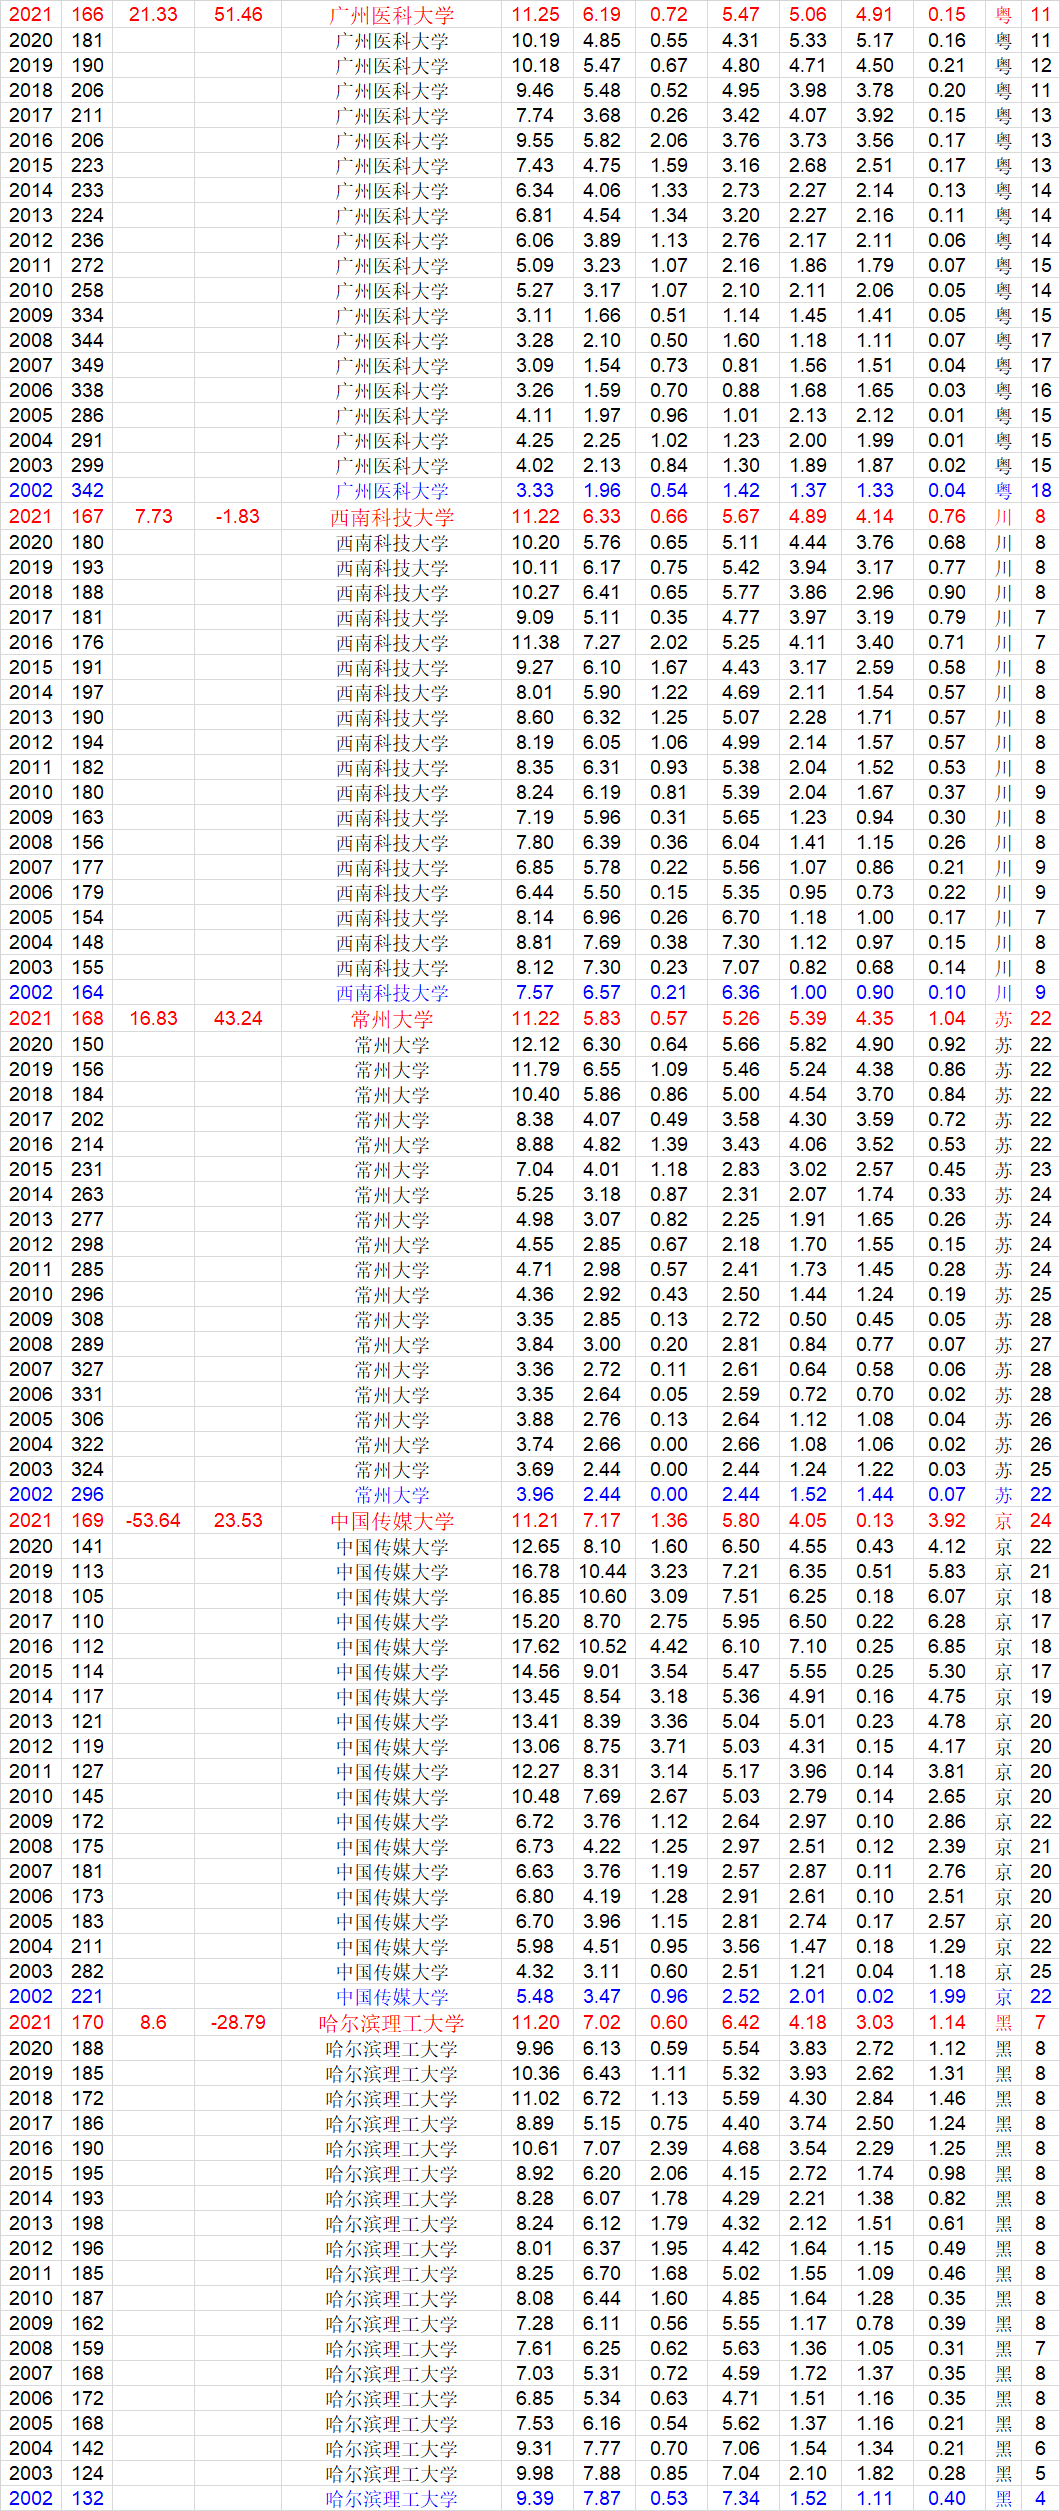Select rank 349 for 广州医科大学 2007

point(87,365)
